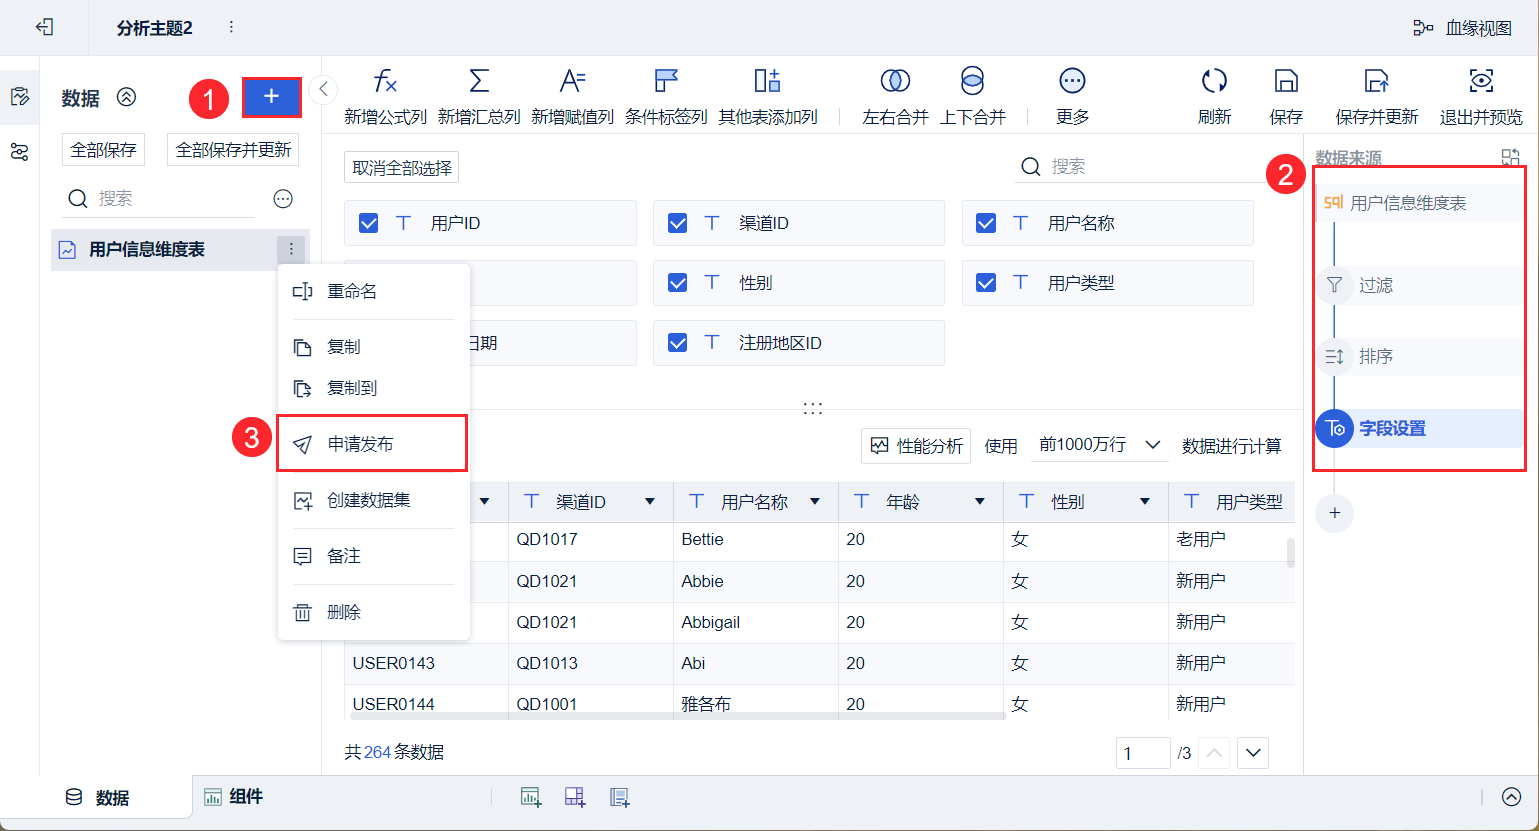The height and width of the screenshot is (831, 1539).
Task: Click 左右合并 join icon
Action: point(895,81)
